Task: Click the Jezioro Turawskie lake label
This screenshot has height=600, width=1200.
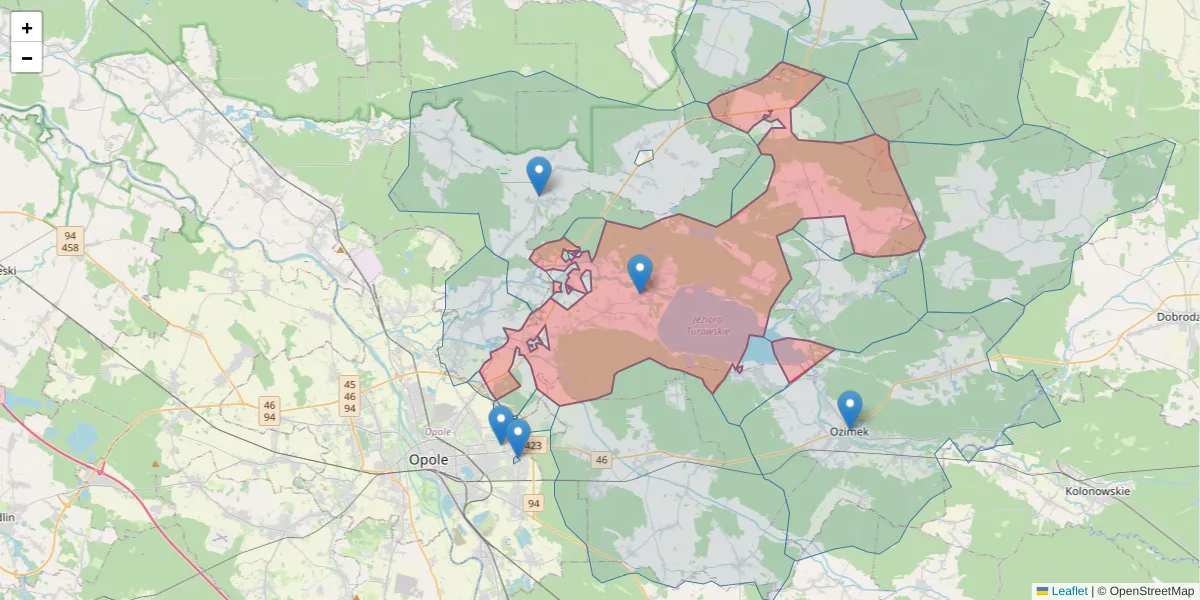Action: point(709,324)
